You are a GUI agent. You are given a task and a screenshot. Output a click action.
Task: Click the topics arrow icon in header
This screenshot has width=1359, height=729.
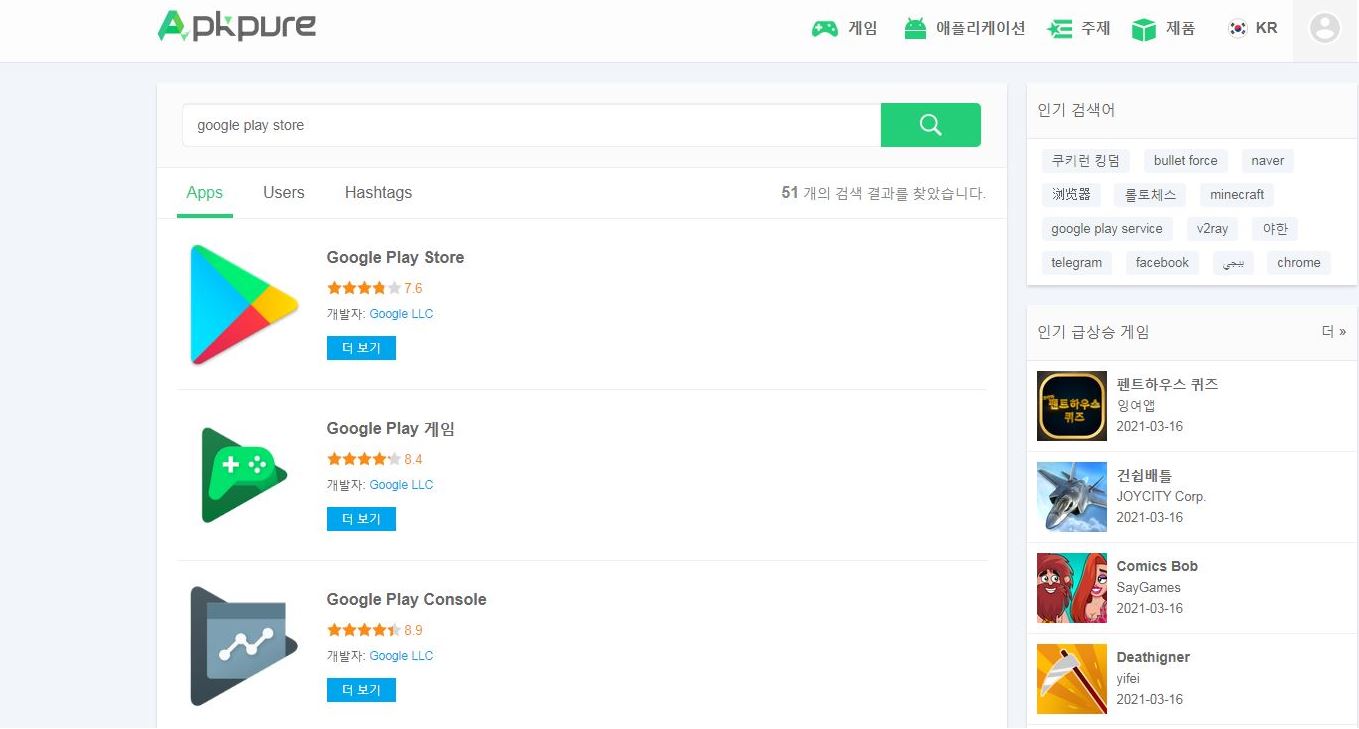click(x=1059, y=29)
